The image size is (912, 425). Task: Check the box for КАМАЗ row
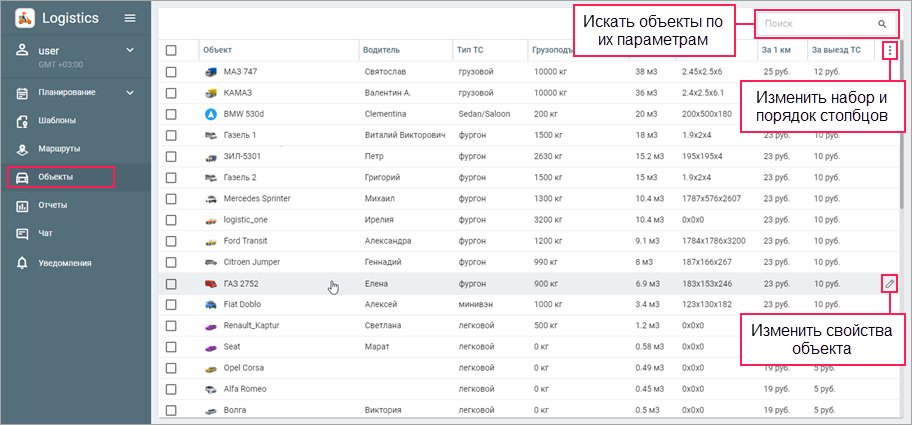pyautogui.click(x=171, y=93)
